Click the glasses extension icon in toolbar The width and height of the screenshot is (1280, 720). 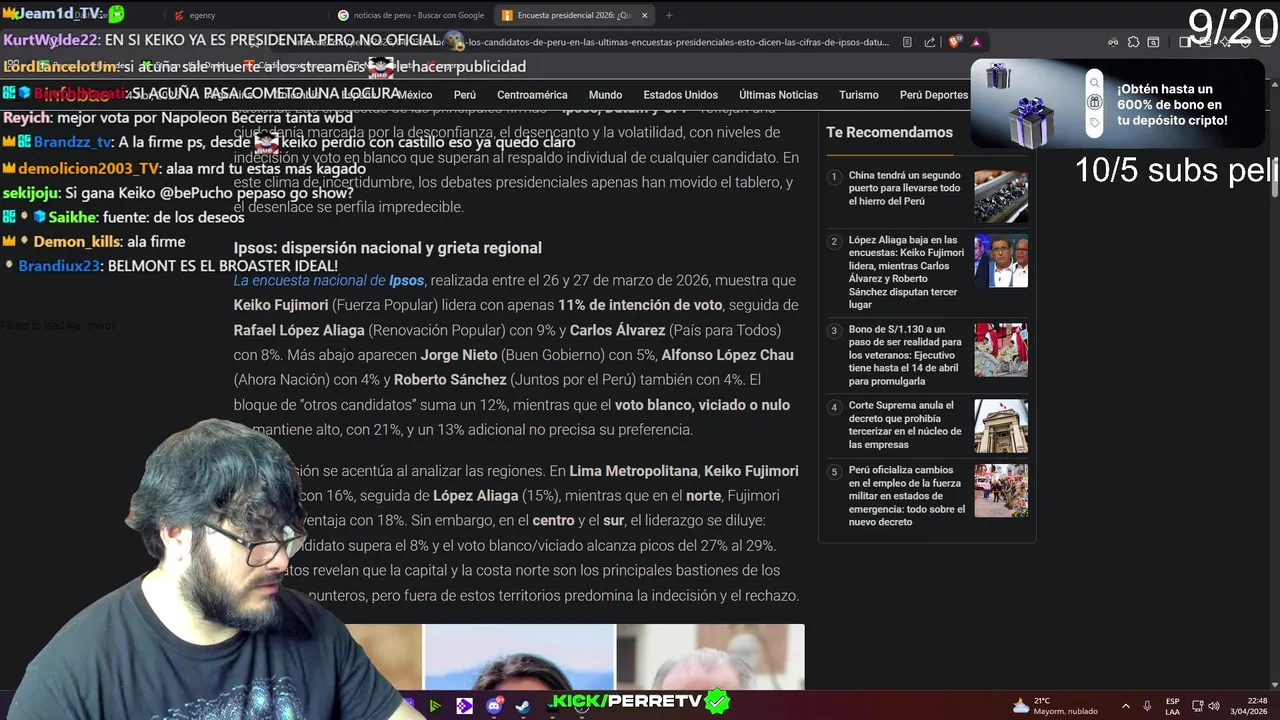1113,42
